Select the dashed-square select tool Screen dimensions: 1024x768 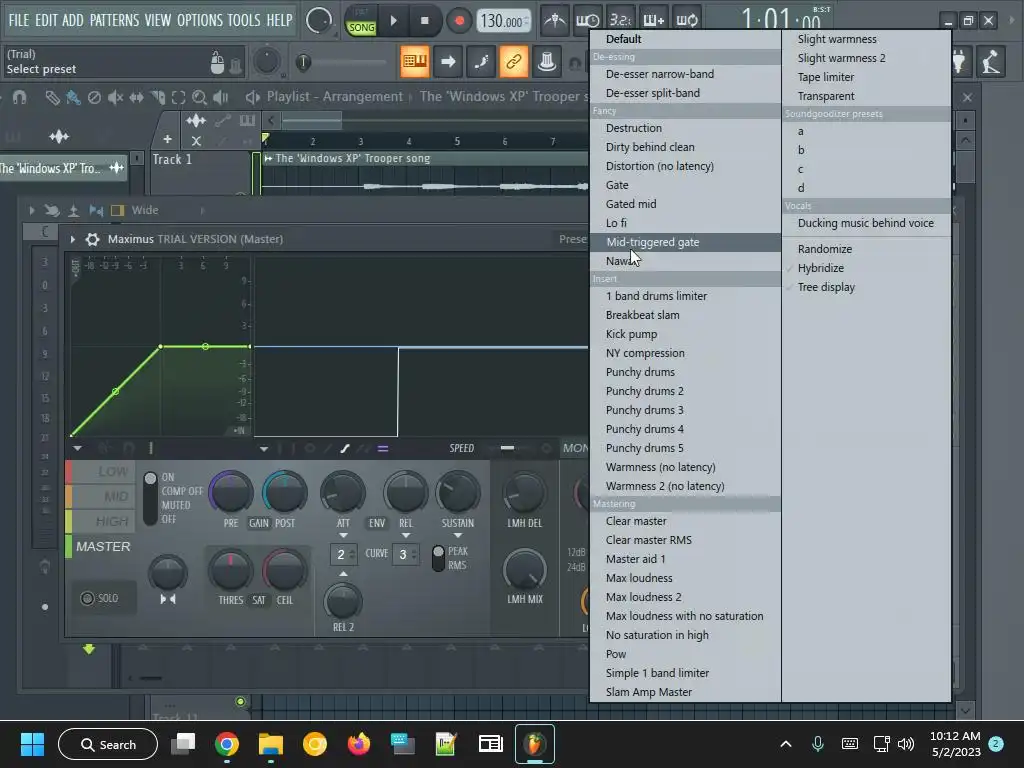(178, 98)
